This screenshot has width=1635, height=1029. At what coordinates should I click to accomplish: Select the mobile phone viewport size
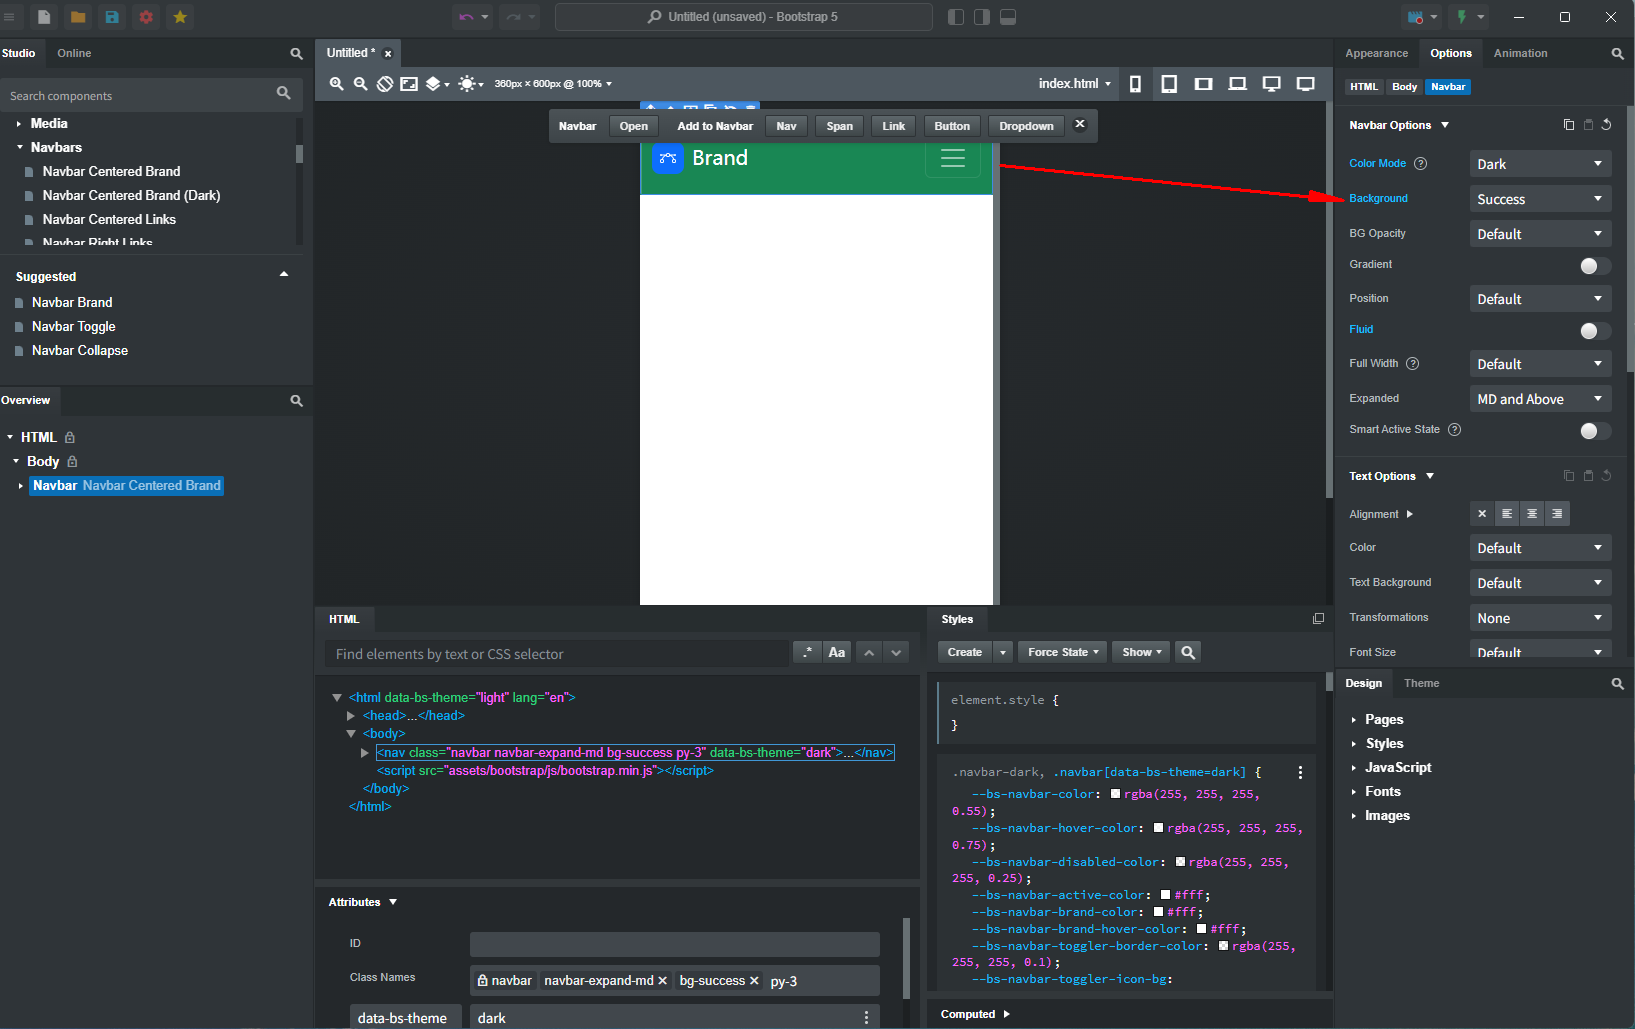1135,84
